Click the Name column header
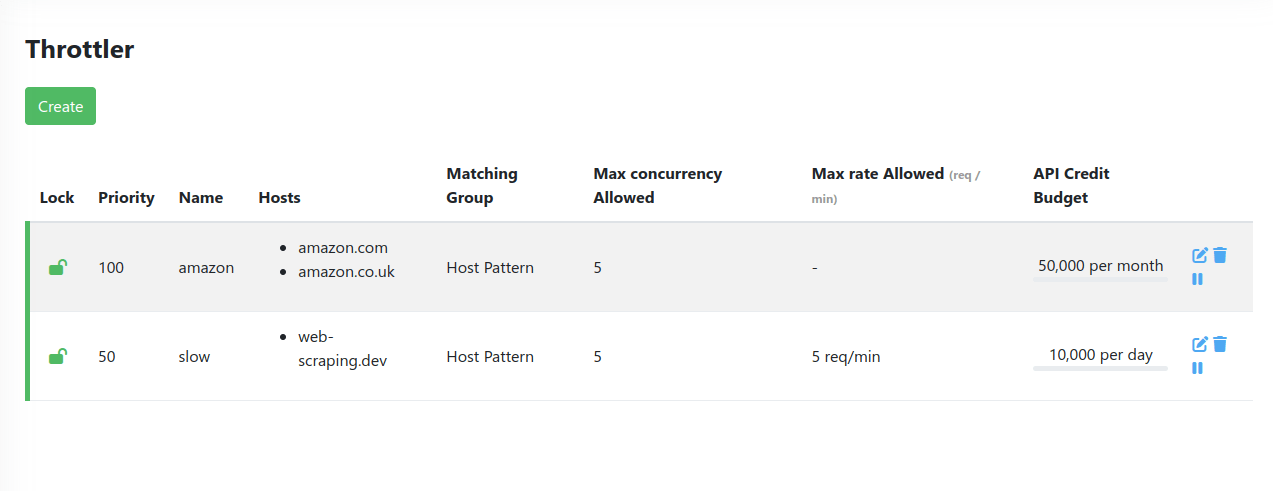The width and height of the screenshot is (1273, 491). 201,198
